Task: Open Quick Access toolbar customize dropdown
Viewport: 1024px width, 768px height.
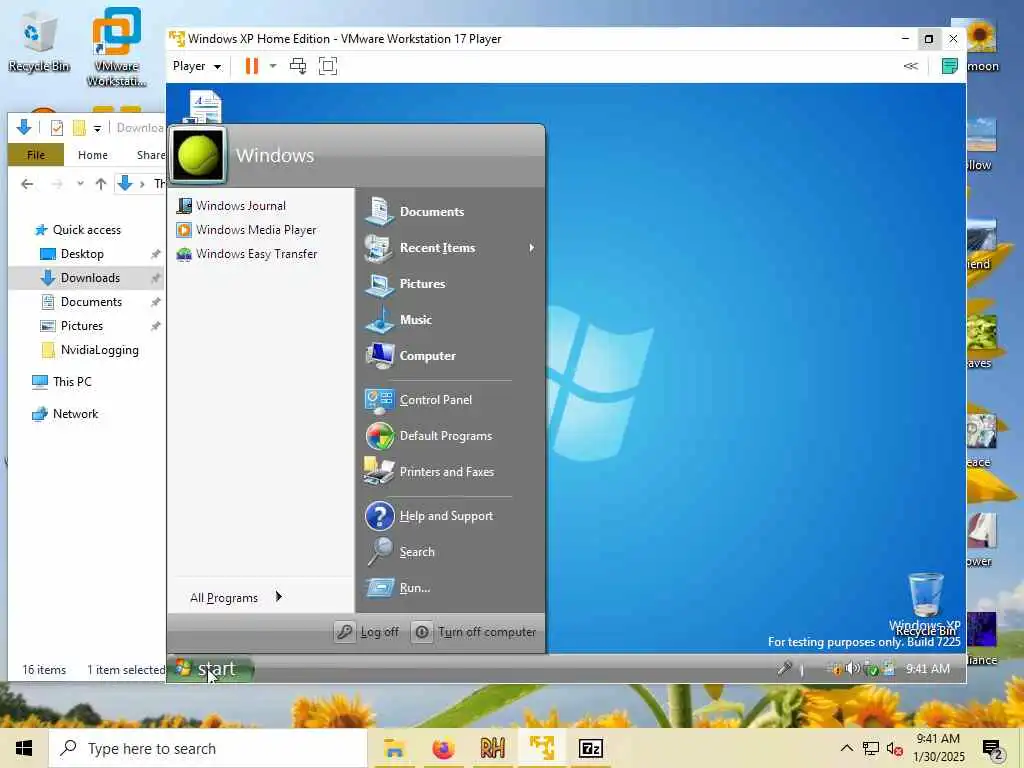Action: point(97,128)
